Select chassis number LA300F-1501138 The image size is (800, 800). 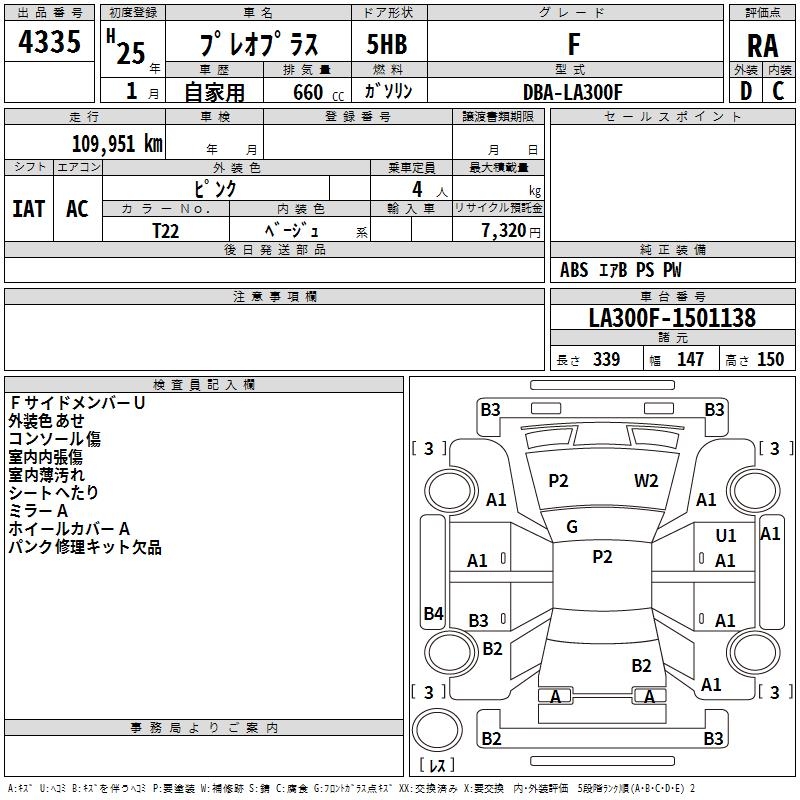click(672, 319)
